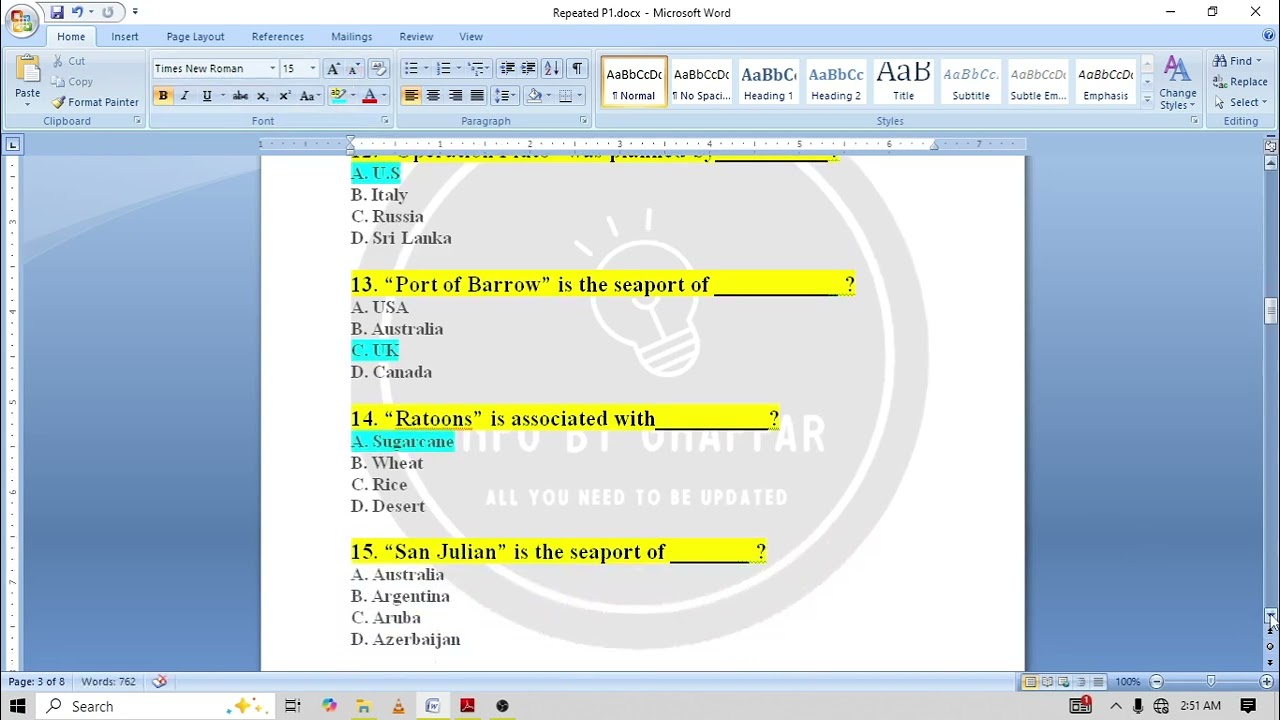Apply the Subtitle style

pos(970,81)
